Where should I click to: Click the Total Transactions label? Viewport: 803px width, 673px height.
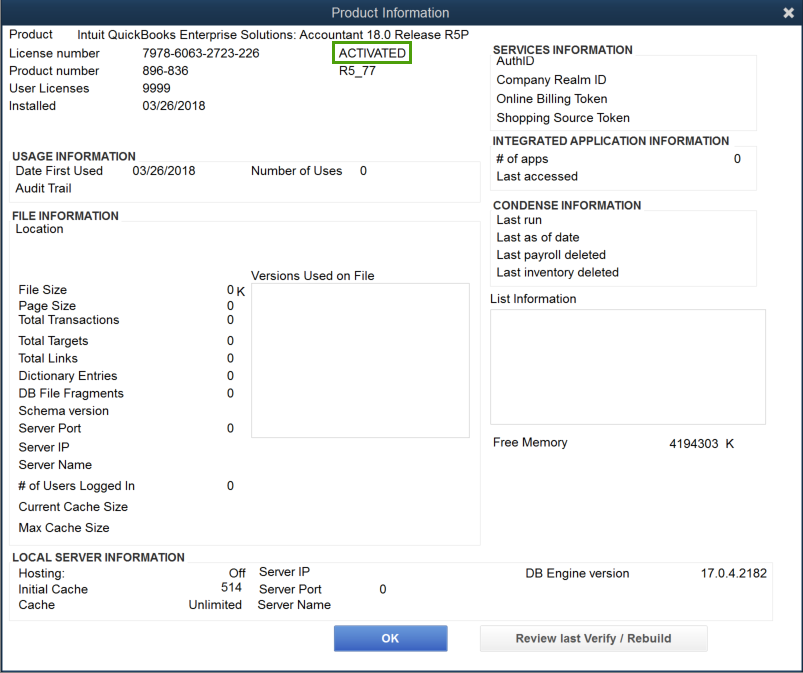(69, 320)
